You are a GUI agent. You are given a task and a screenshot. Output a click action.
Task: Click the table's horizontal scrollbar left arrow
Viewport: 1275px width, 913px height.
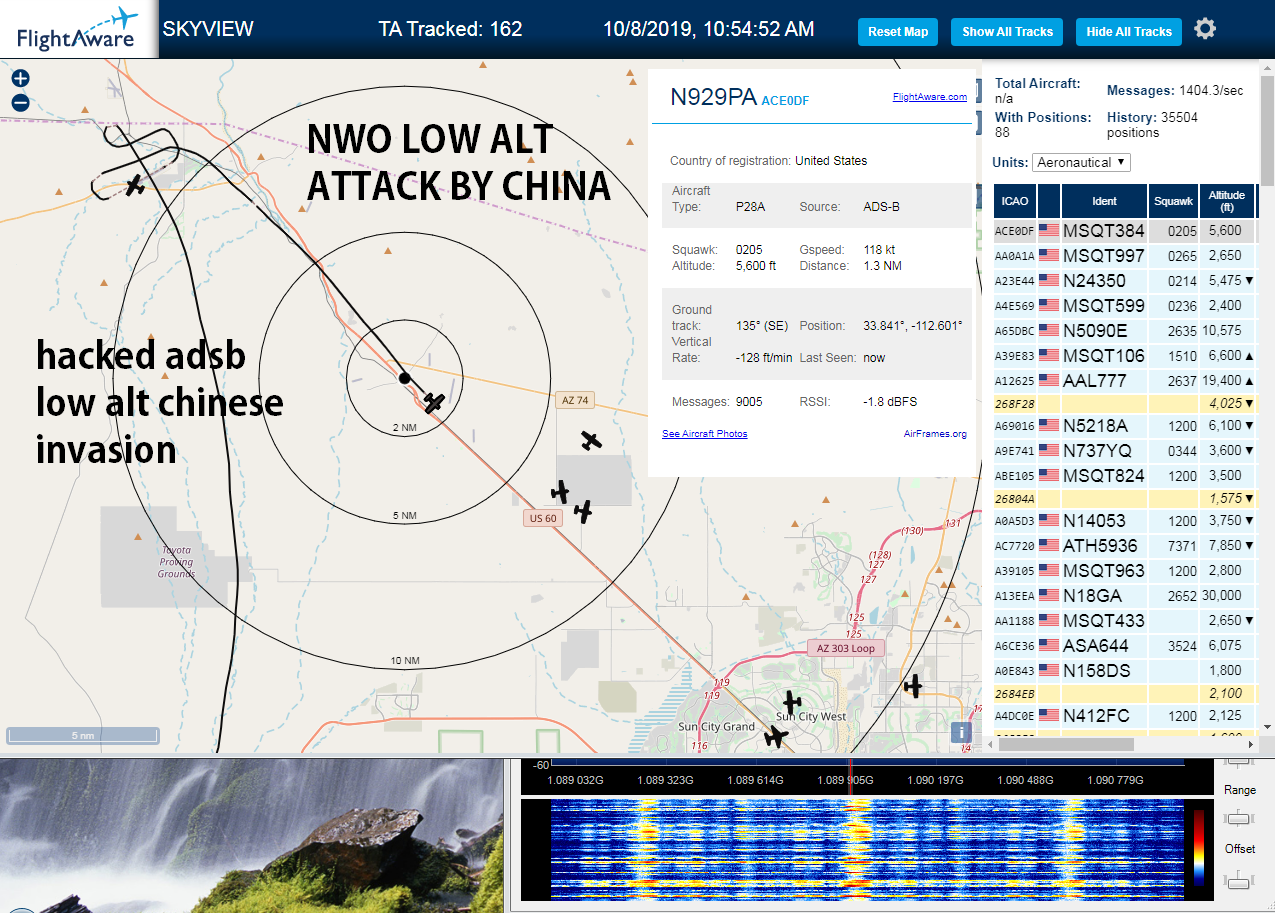(x=993, y=744)
